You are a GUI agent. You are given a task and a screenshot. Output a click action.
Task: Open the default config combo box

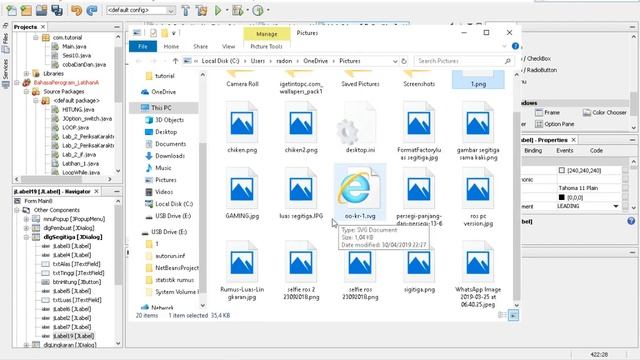pyautogui.click(x=141, y=10)
